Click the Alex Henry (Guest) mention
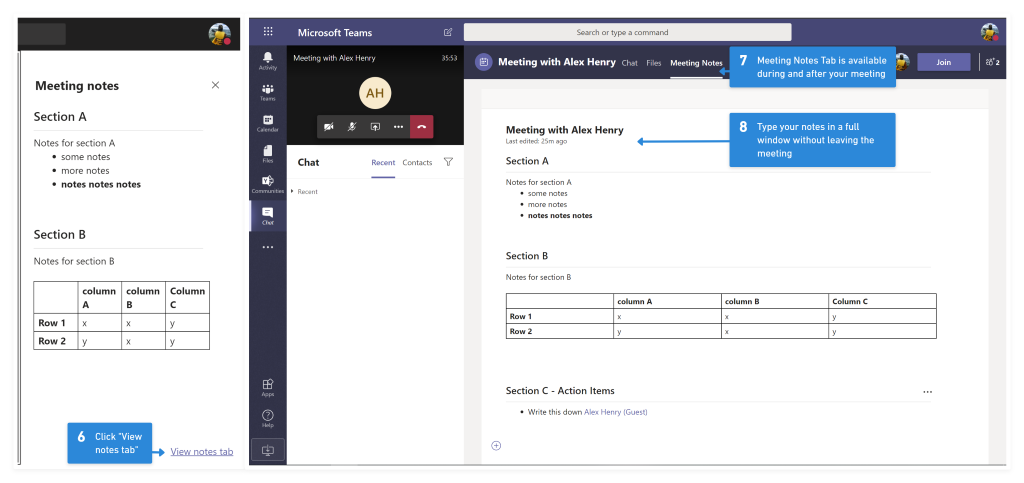1024x483 pixels. click(616, 412)
